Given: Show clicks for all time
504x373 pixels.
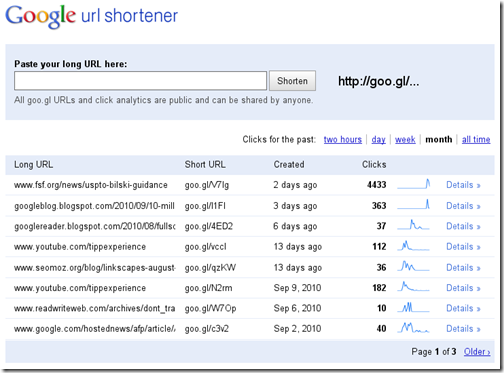Looking at the screenshot, I should click(476, 139).
